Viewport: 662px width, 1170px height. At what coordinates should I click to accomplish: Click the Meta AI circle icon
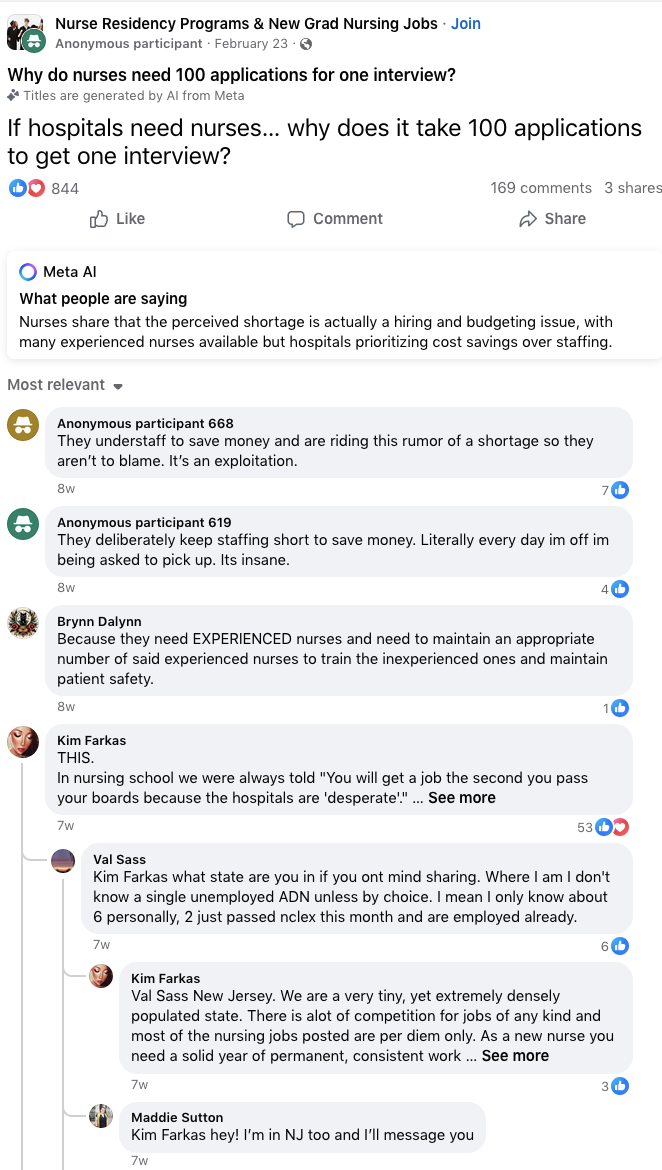pos(28,271)
